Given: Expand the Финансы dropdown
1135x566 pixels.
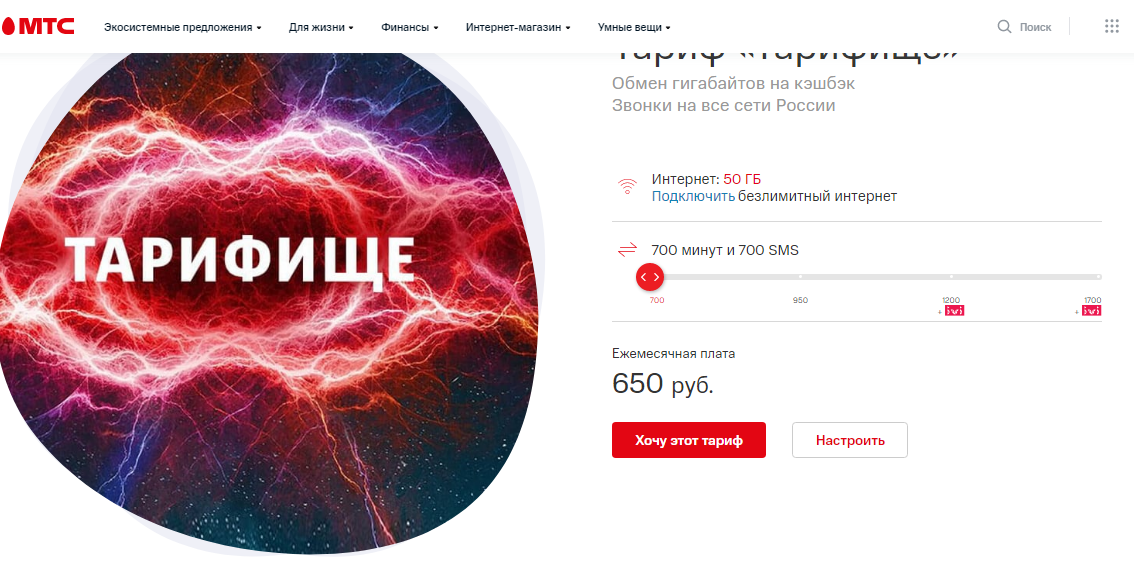Looking at the screenshot, I should (x=409, y=27).
